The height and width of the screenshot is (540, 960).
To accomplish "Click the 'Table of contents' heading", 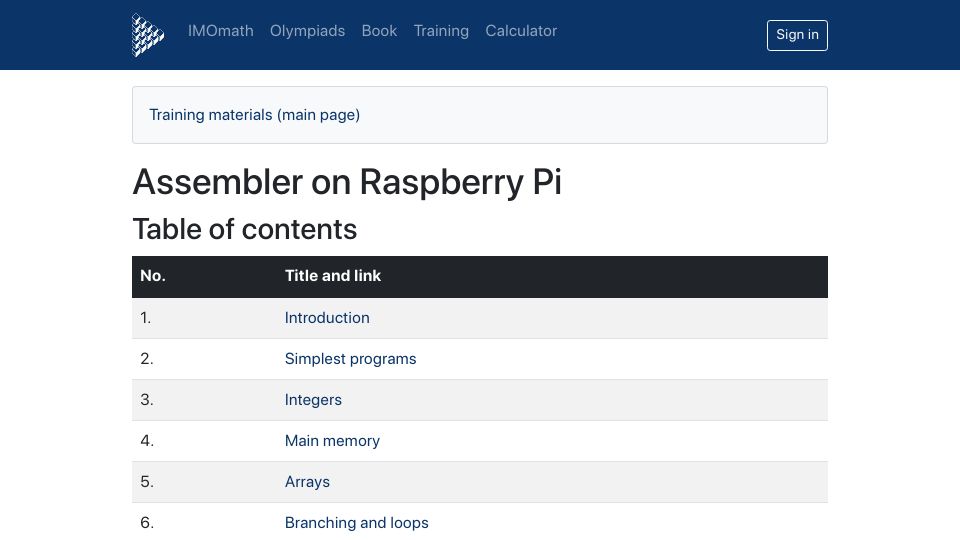I will click(245, 230).
